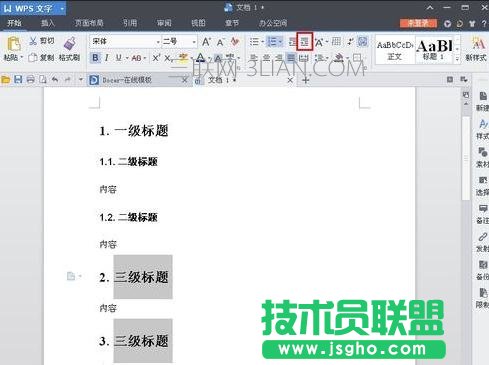Align paragraph to the left
The width and height of the screenshot is (489, 365).
pyautogui.click(x=254, y=58)
